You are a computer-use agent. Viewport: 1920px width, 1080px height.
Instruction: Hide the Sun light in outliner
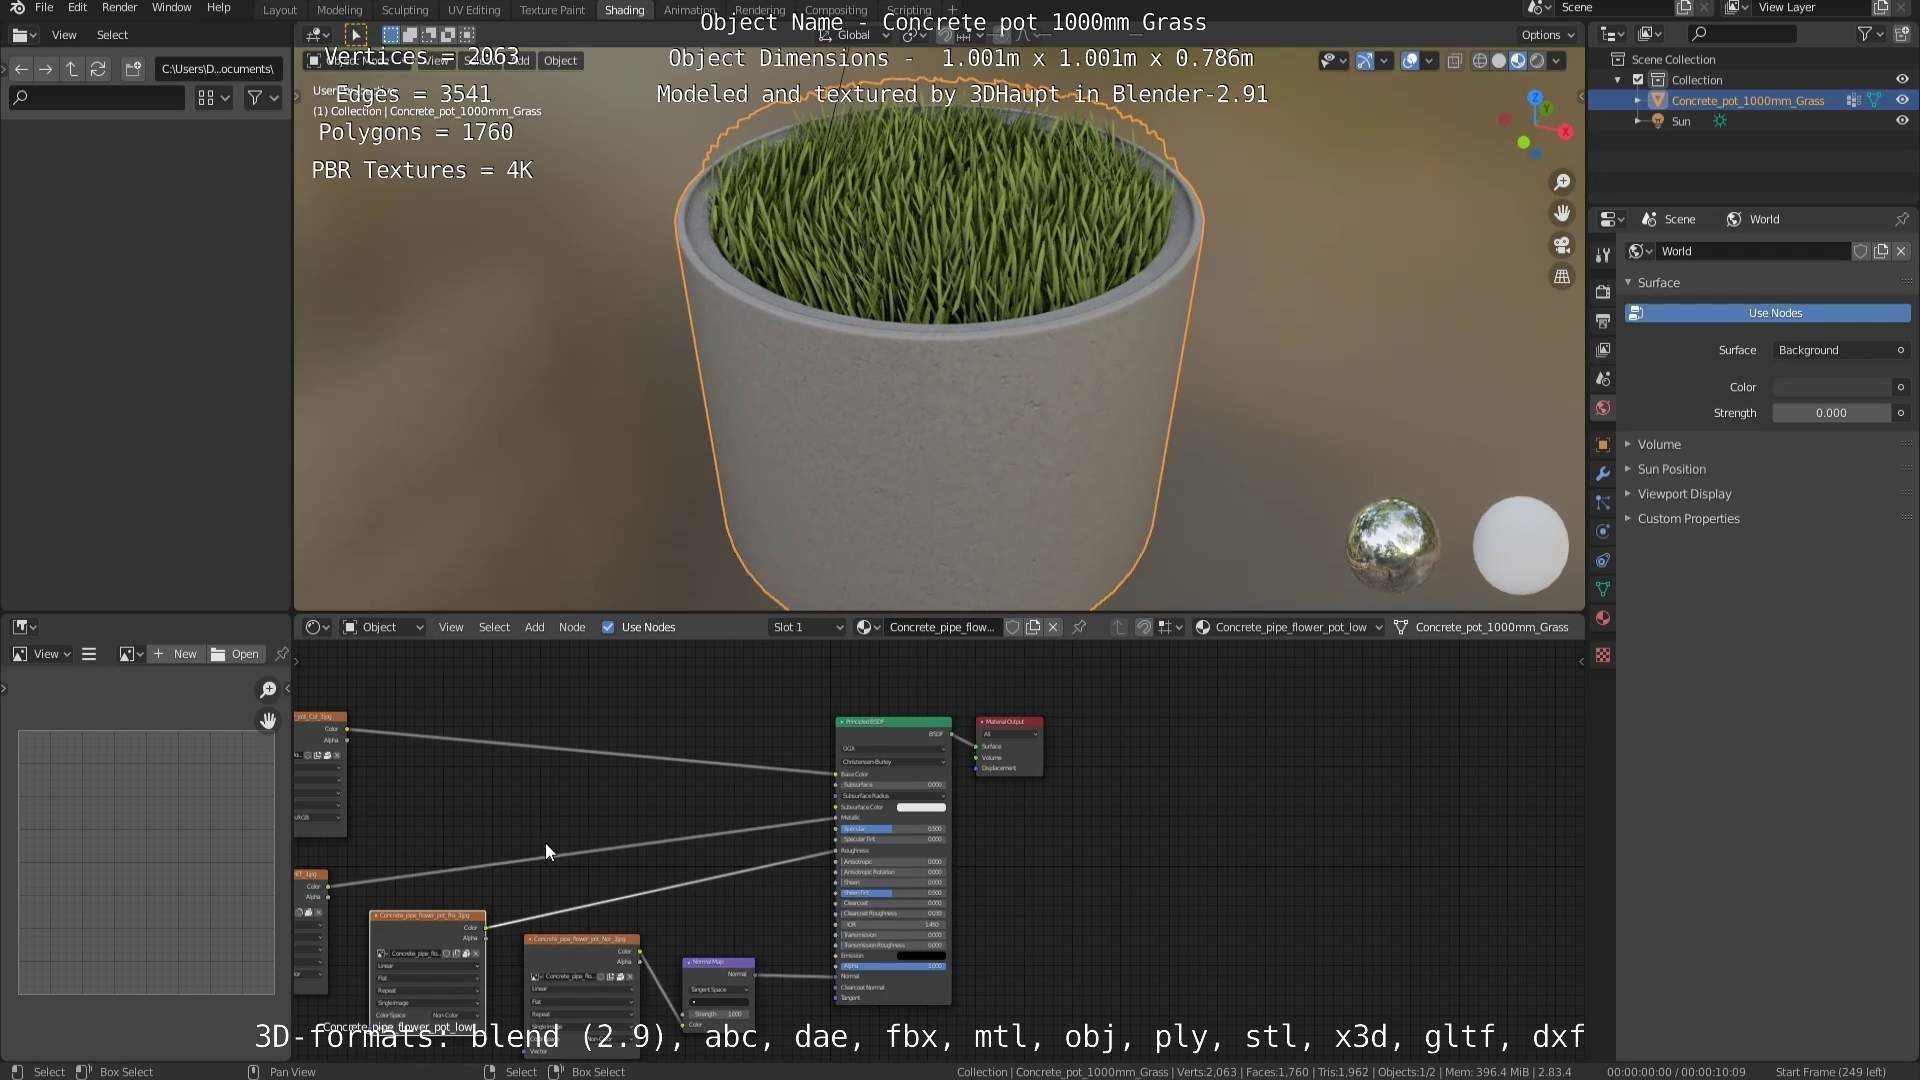tap(1902, 121)
